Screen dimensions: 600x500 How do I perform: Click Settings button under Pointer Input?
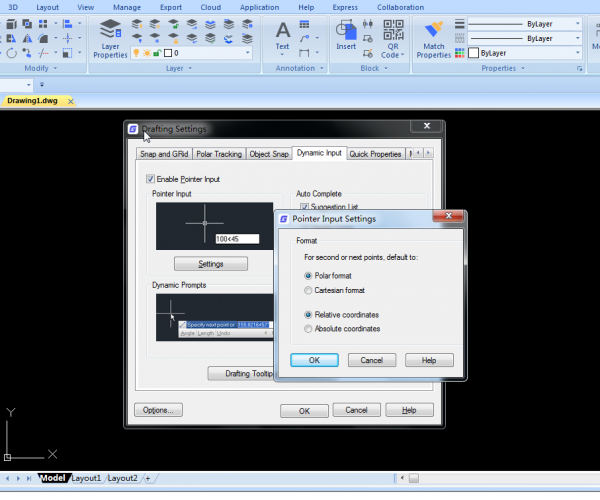coord(211,264)
